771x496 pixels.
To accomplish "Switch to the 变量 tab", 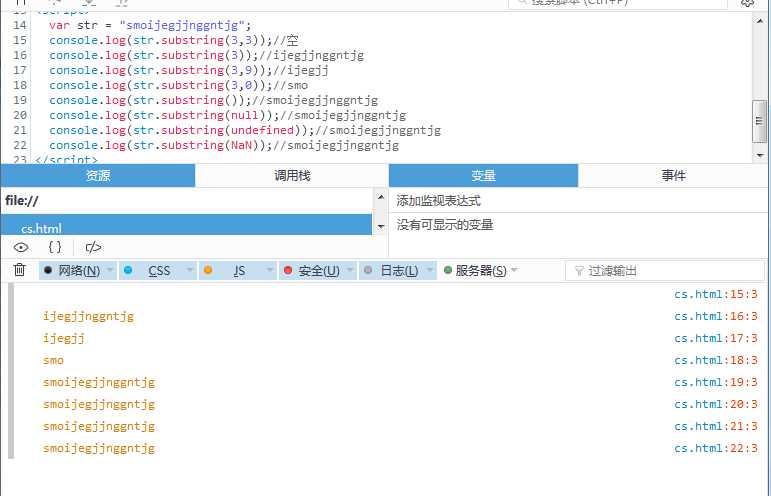I will tap(483, 175).
